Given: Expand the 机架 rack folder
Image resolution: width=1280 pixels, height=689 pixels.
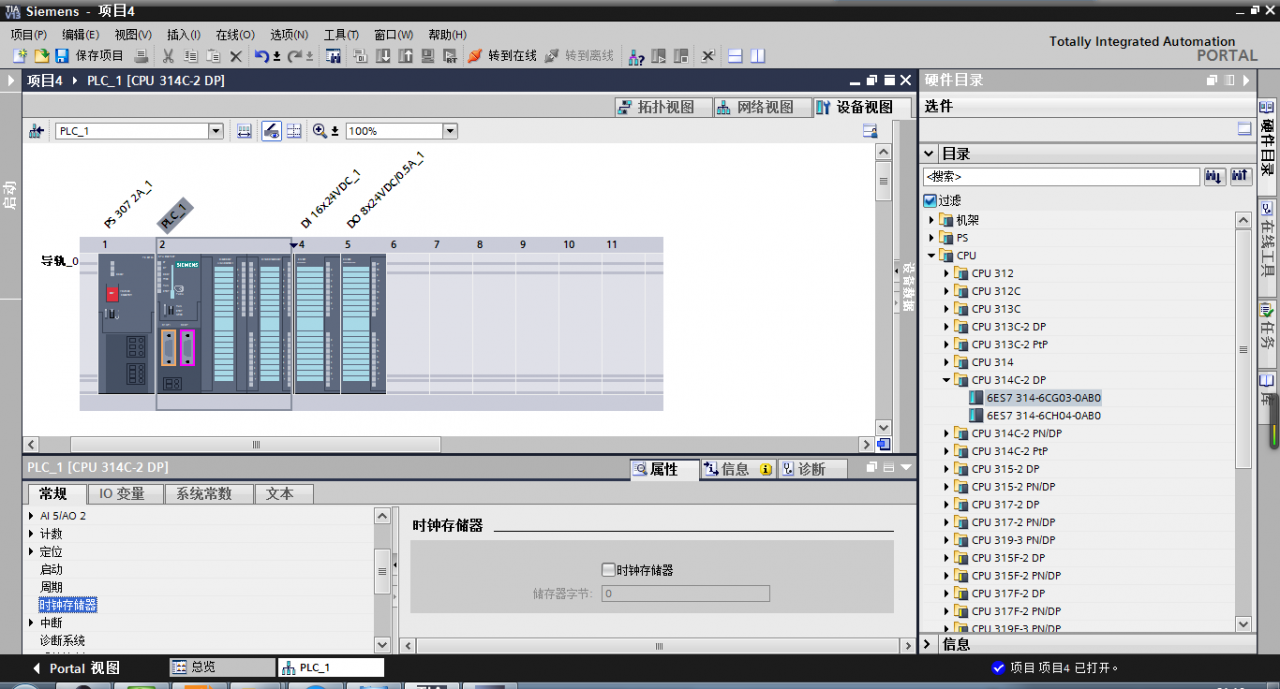Looking at the screenshot, I should (932, 220).
